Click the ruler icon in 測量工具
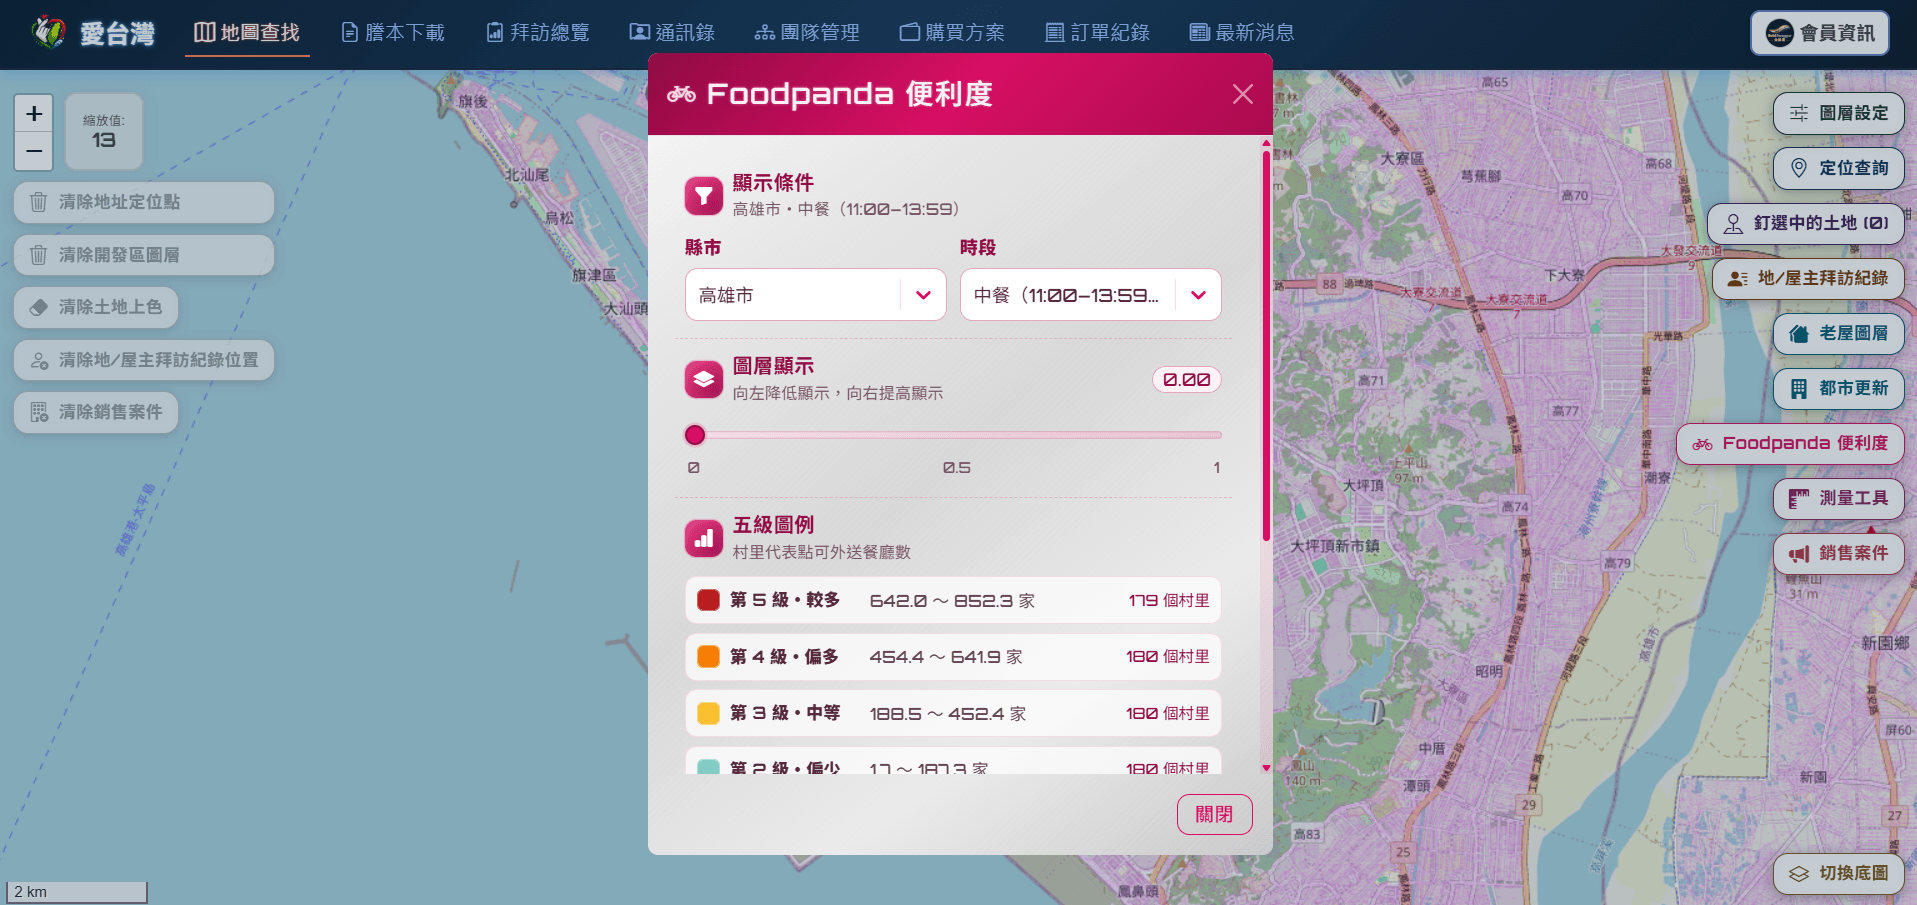The width and height of the screenshot is (1917, 905). pos(1799,498)
